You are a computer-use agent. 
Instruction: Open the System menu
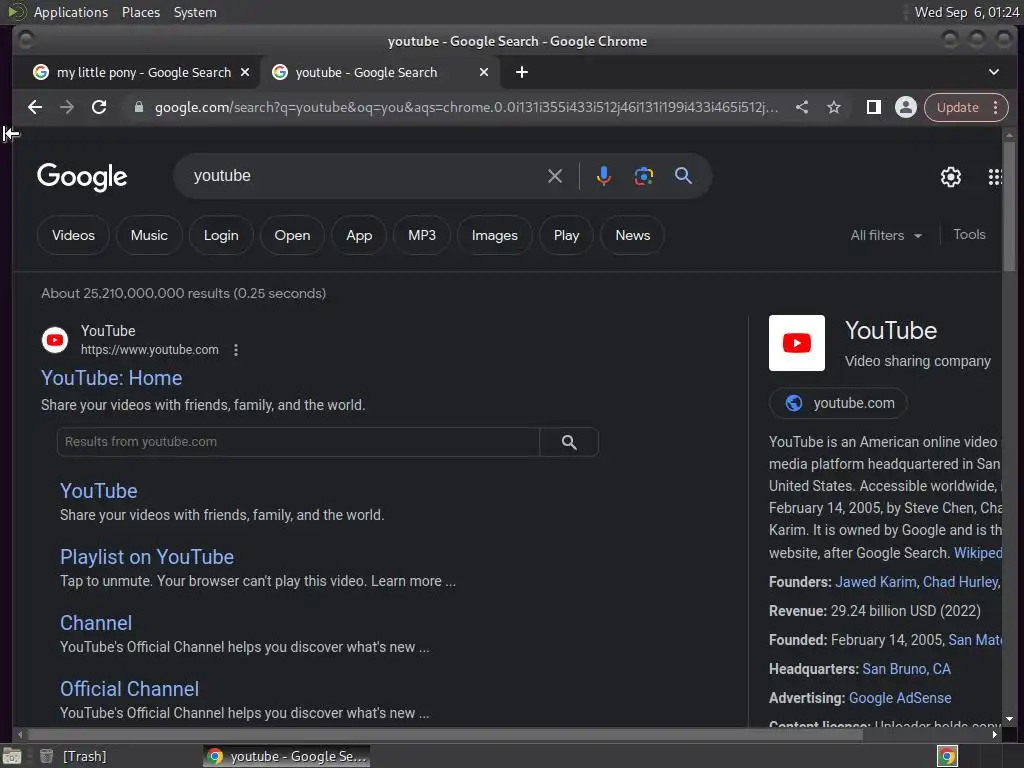click(195, 12)
